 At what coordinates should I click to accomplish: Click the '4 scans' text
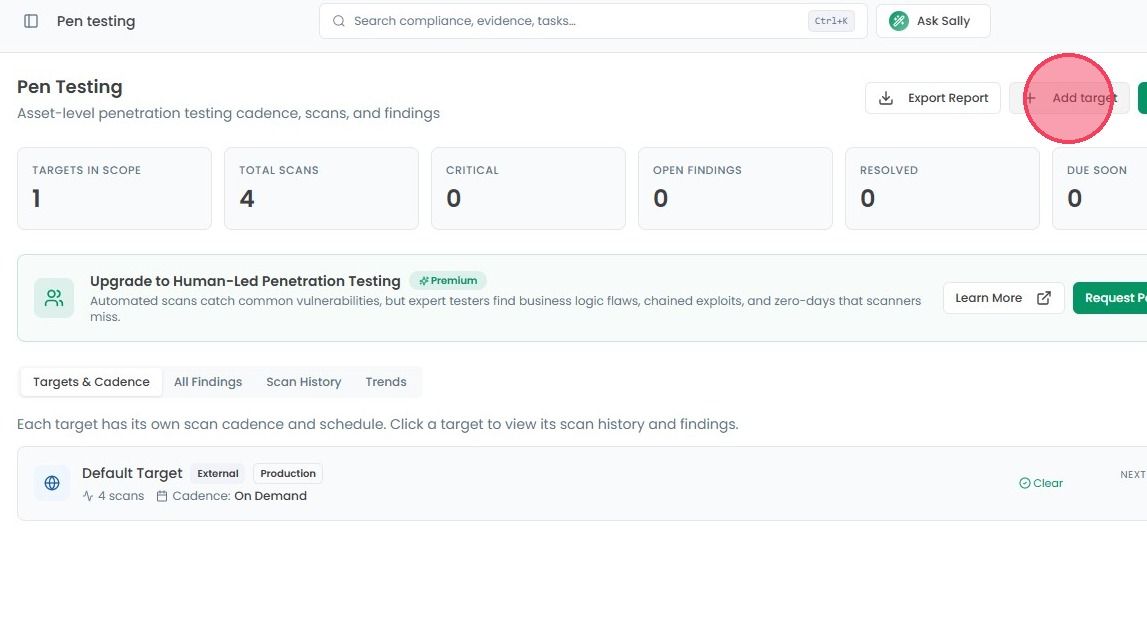click(x=121, y=496)
